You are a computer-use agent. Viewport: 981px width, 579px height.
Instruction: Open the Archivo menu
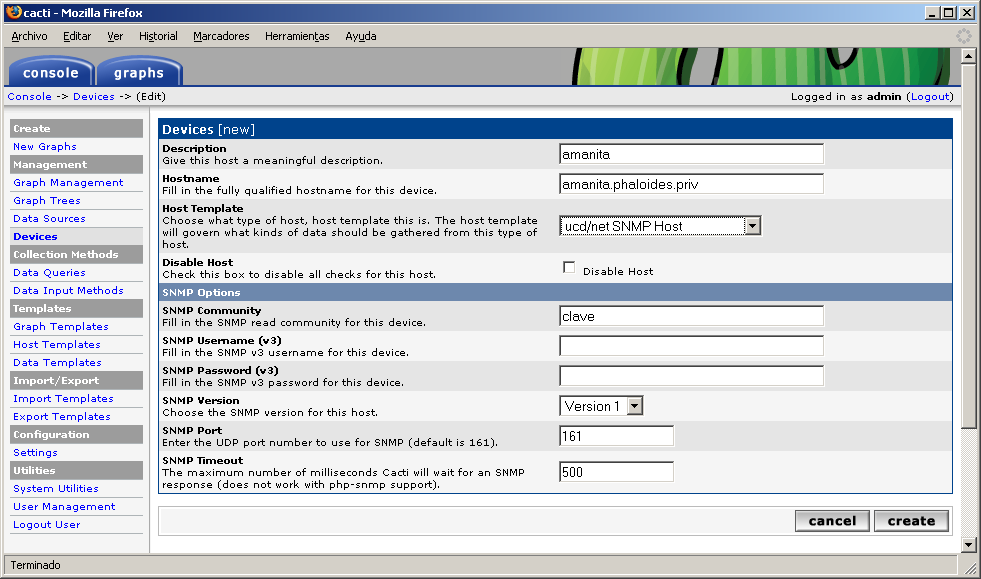pyautogui.click(x=29, y=36)
